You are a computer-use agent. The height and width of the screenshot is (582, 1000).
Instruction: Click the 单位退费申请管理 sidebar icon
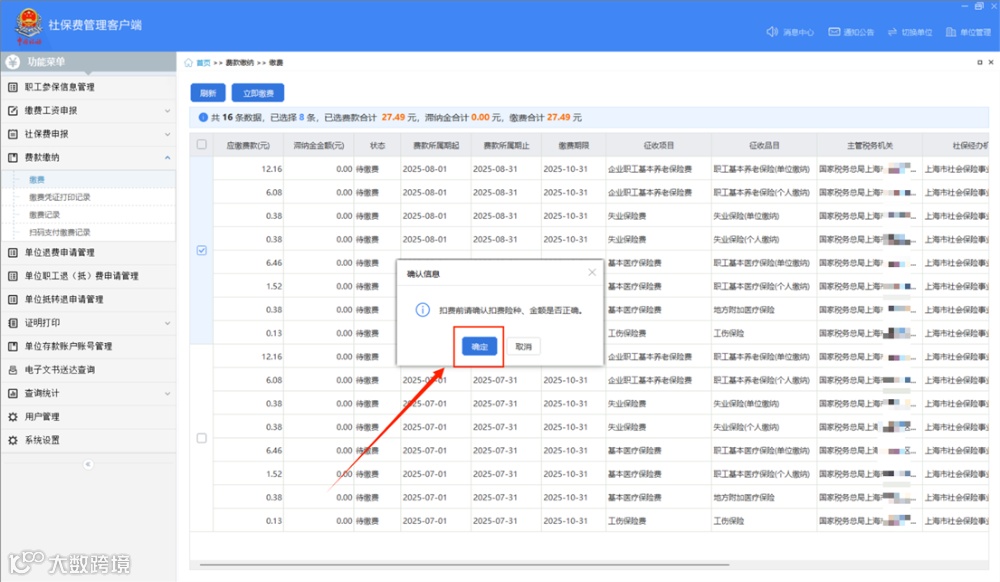coord(13,252)
